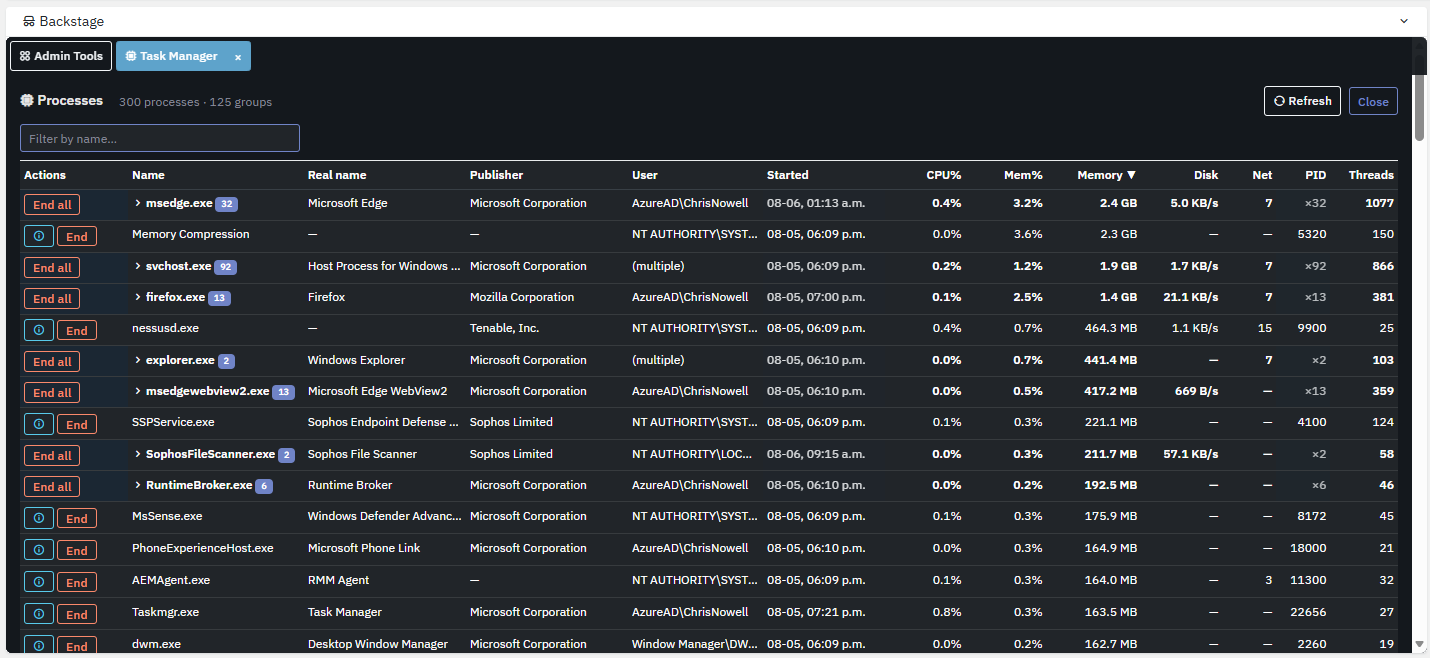End all RuntimeBroker.exe processes
1430x658 pixels.
tap(52, 487)
